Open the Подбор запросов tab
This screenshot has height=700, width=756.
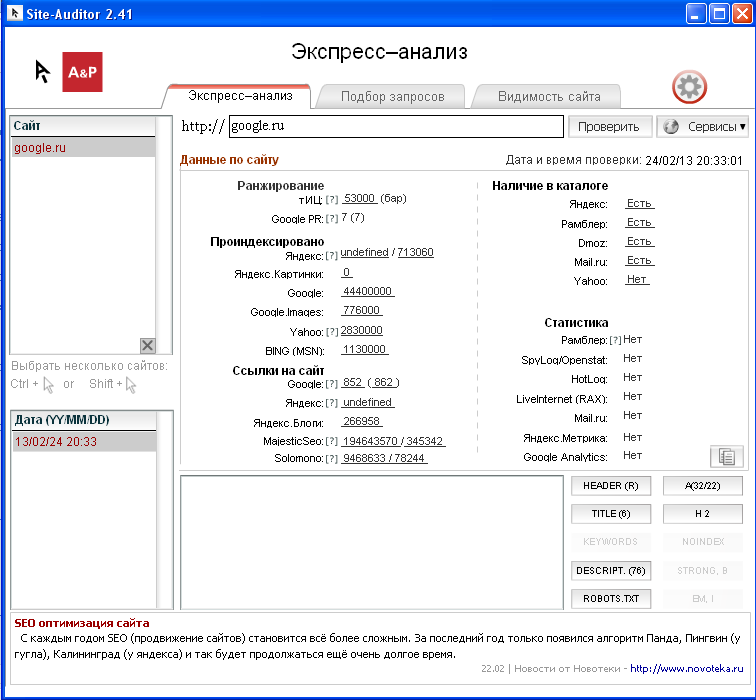pyautogui.click(x=392, y=96)
